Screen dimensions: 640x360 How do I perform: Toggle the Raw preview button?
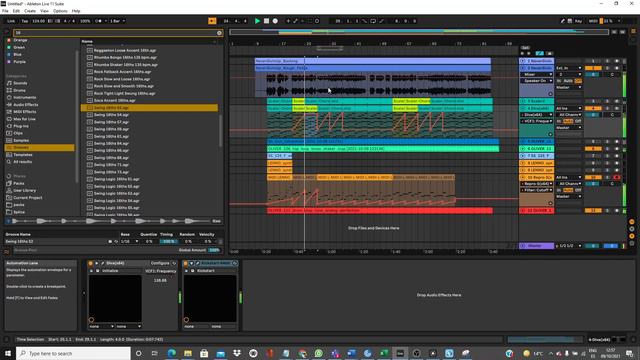point(216,221)
